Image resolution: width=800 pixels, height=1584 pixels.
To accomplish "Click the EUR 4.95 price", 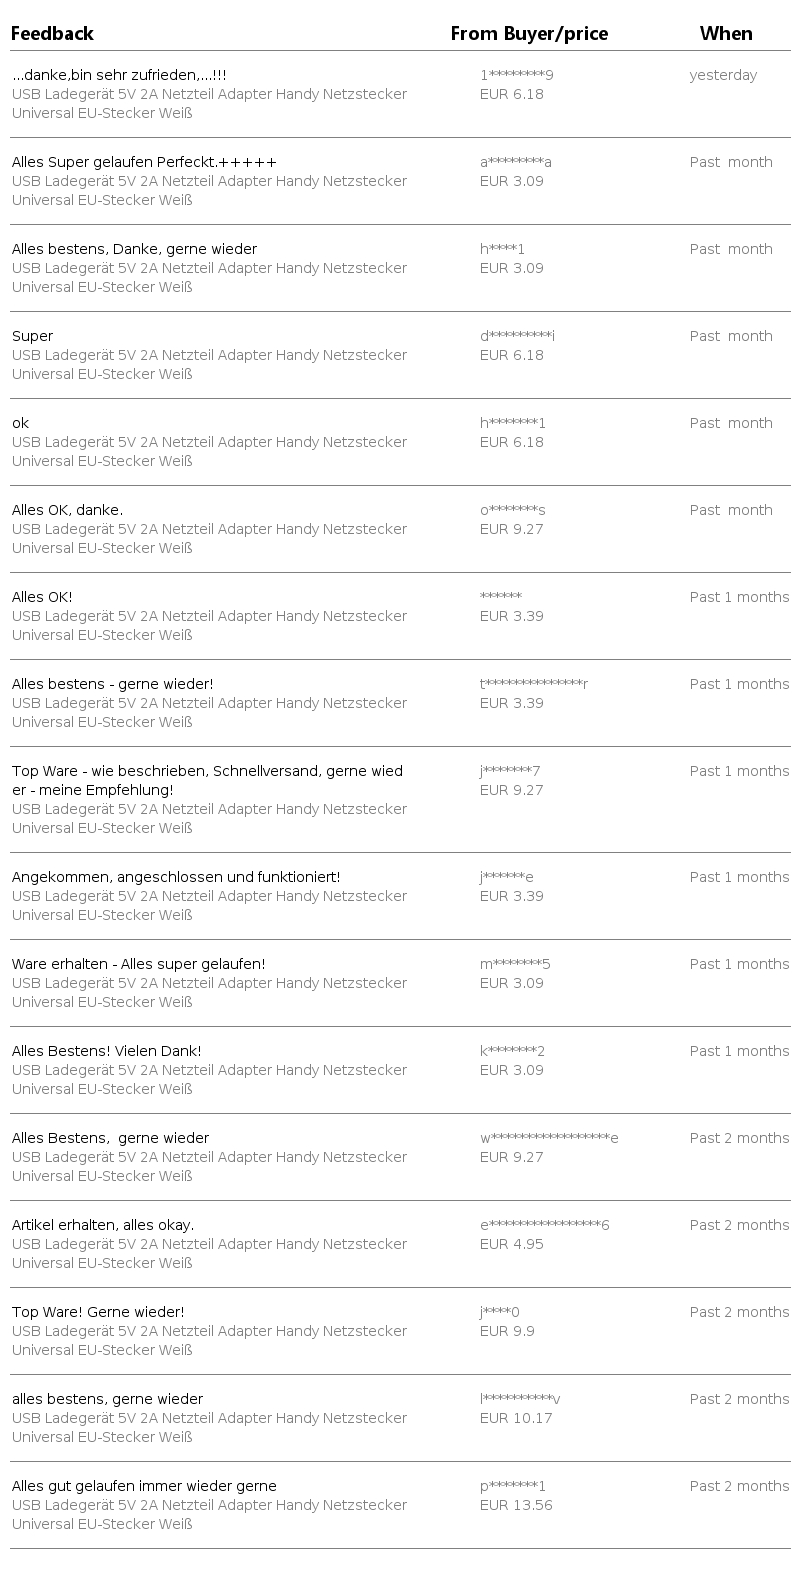I will [512, 1244].
